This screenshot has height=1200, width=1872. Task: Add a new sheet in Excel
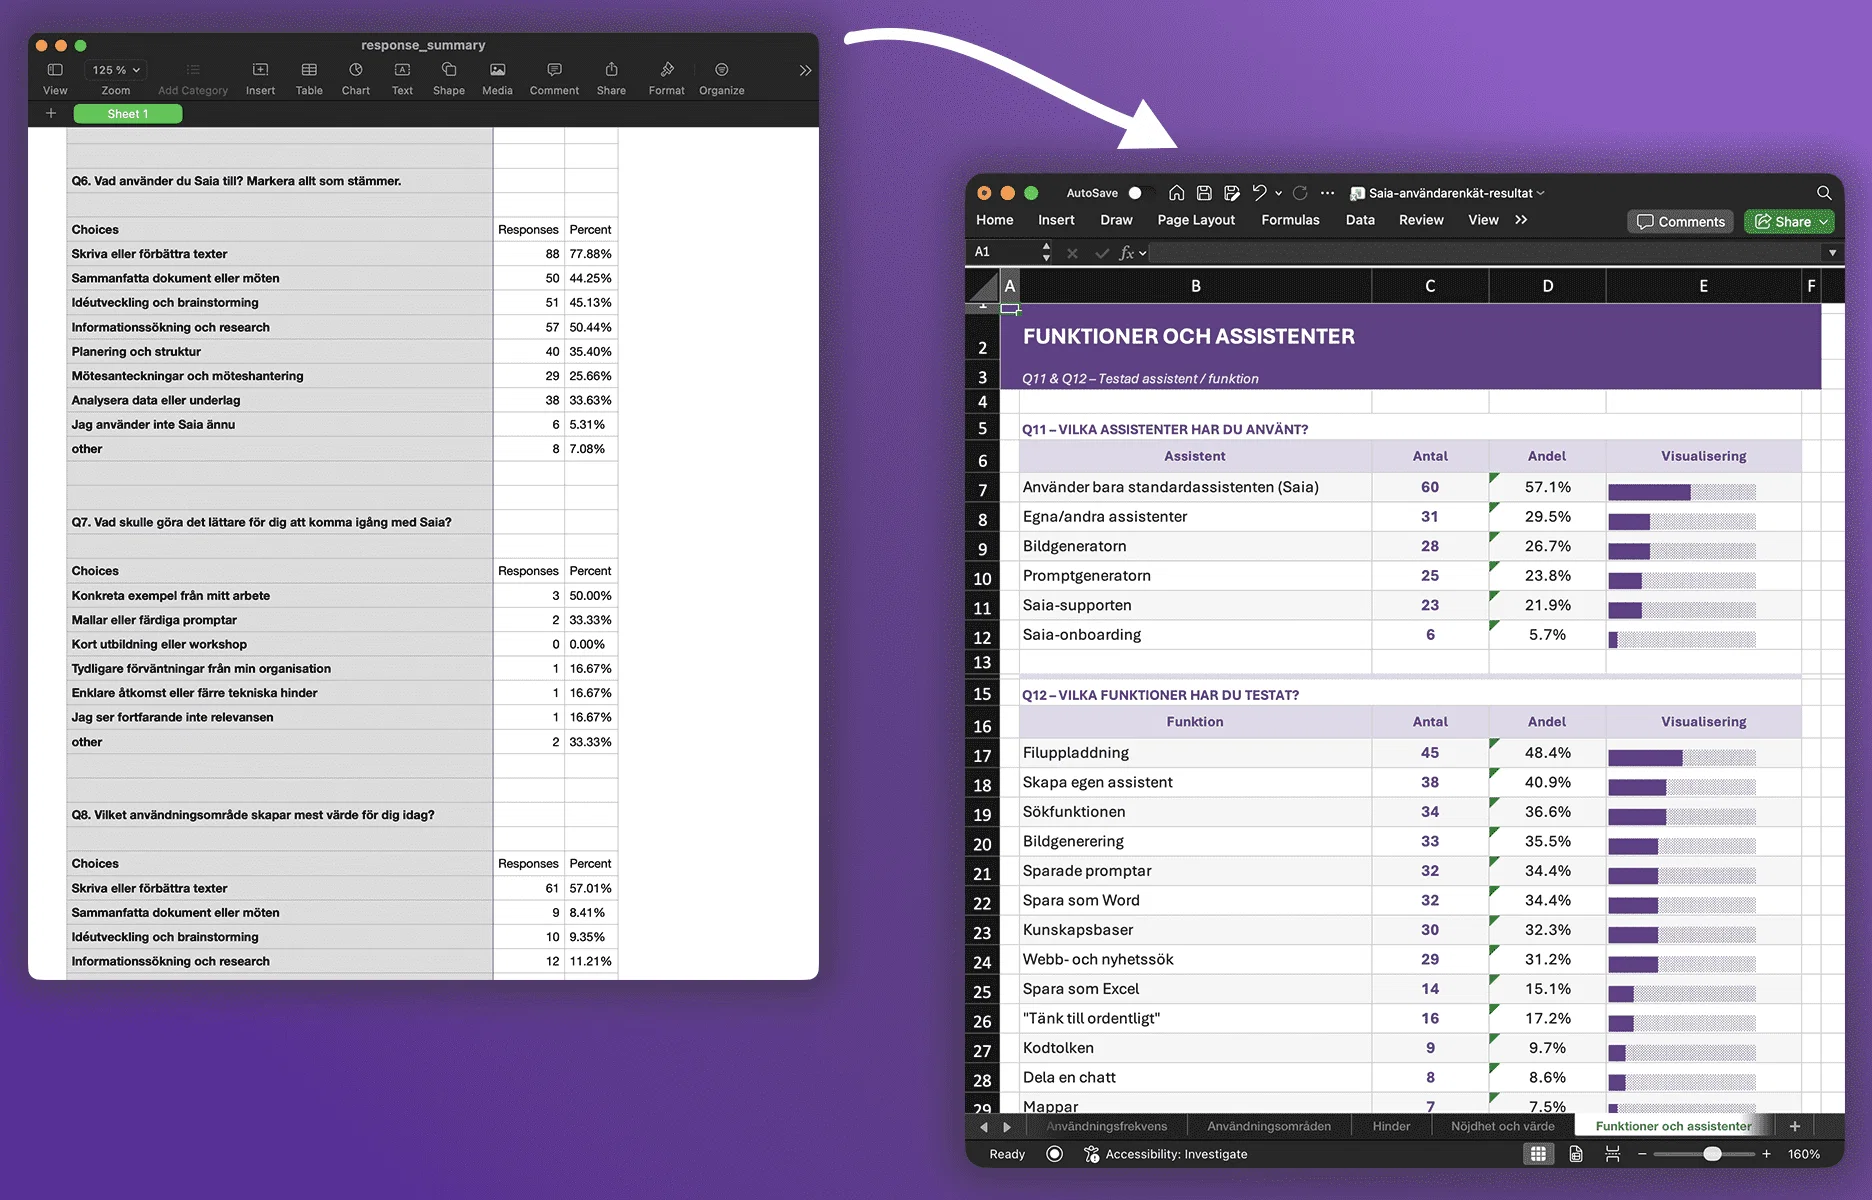[1795, 1126]
